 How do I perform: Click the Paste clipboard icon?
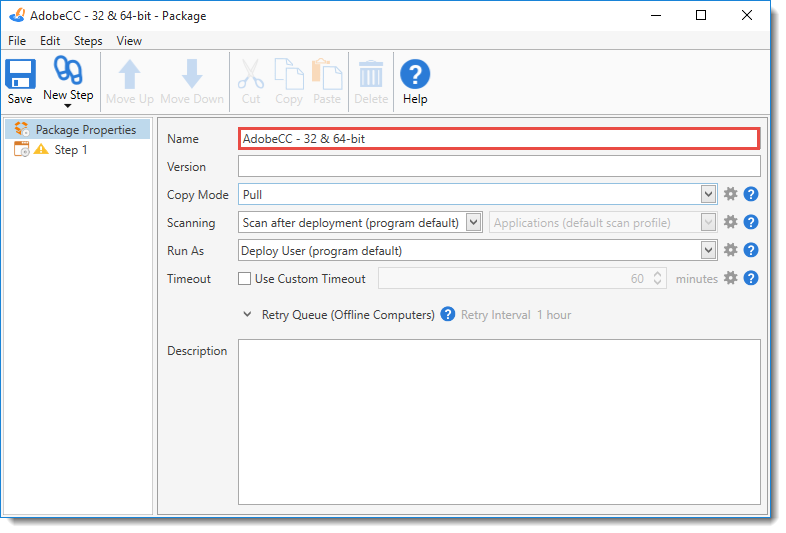(327, 74)
